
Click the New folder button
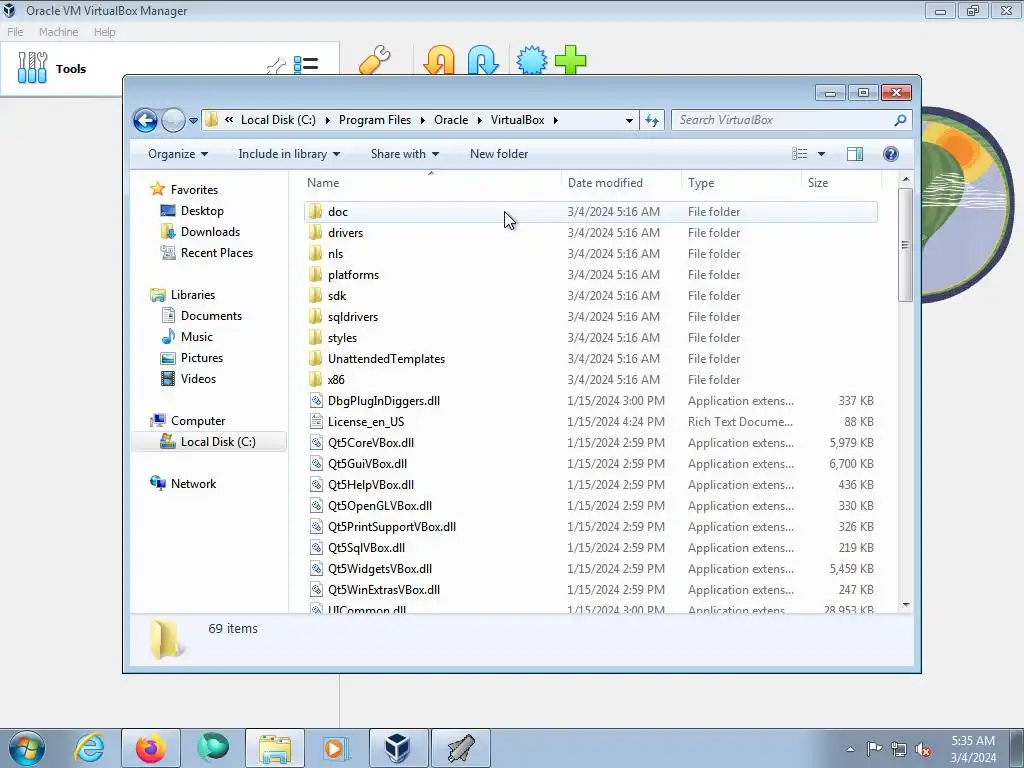pyautogui.click(x=499, y=154)
